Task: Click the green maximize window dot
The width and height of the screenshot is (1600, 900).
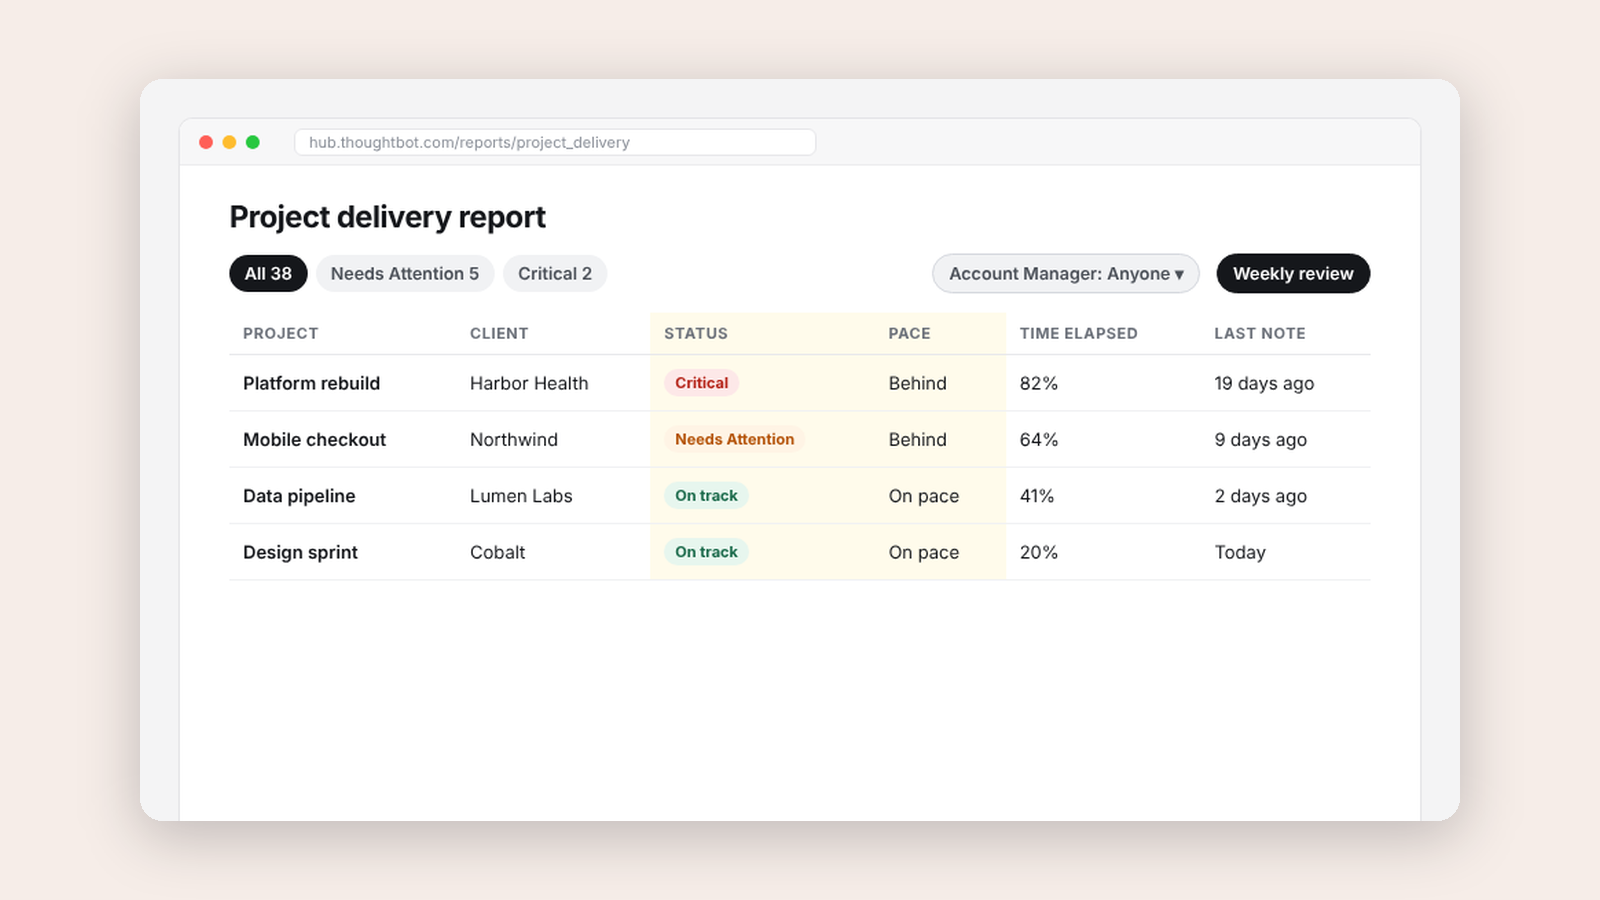Action: pos(253,142)
